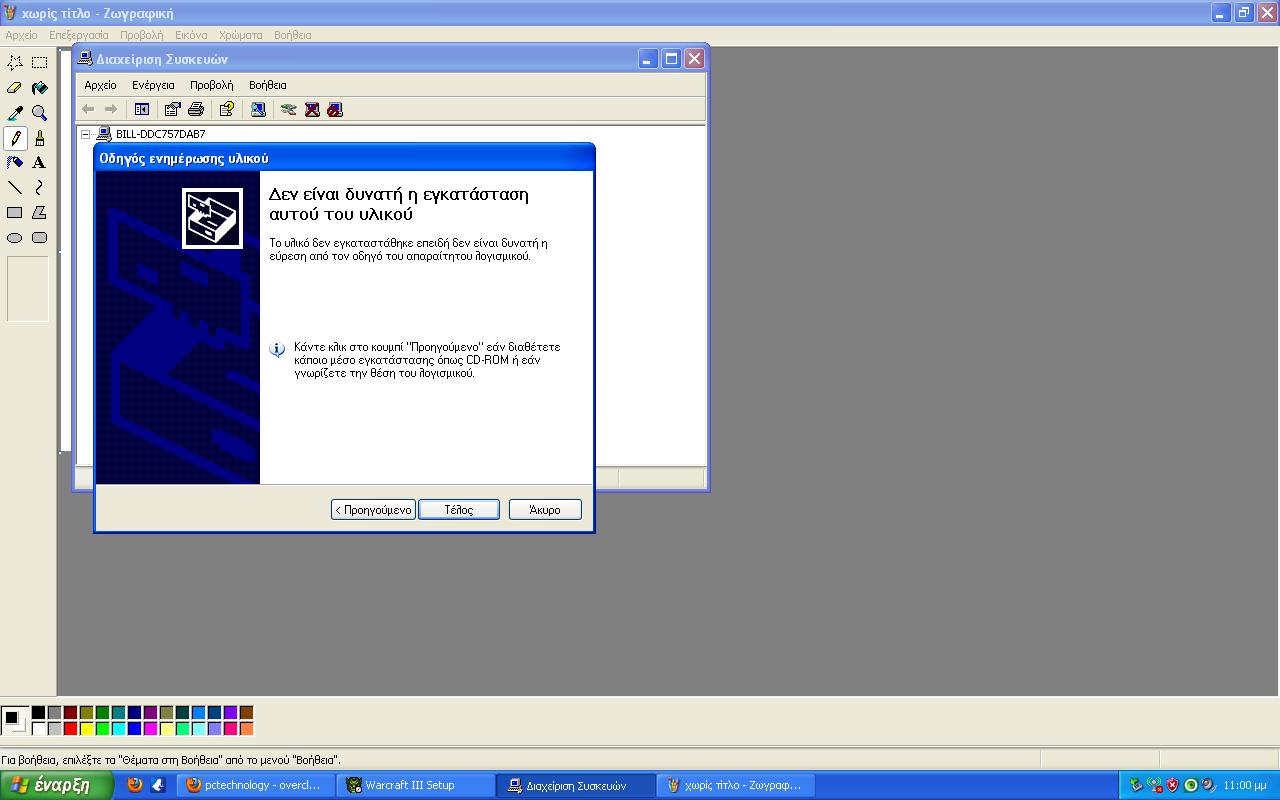Image resolution: width=1280 pixels, height=800 pixels.
Task: Click the Uninstall device toolbar icon
Action: (312, 109)
